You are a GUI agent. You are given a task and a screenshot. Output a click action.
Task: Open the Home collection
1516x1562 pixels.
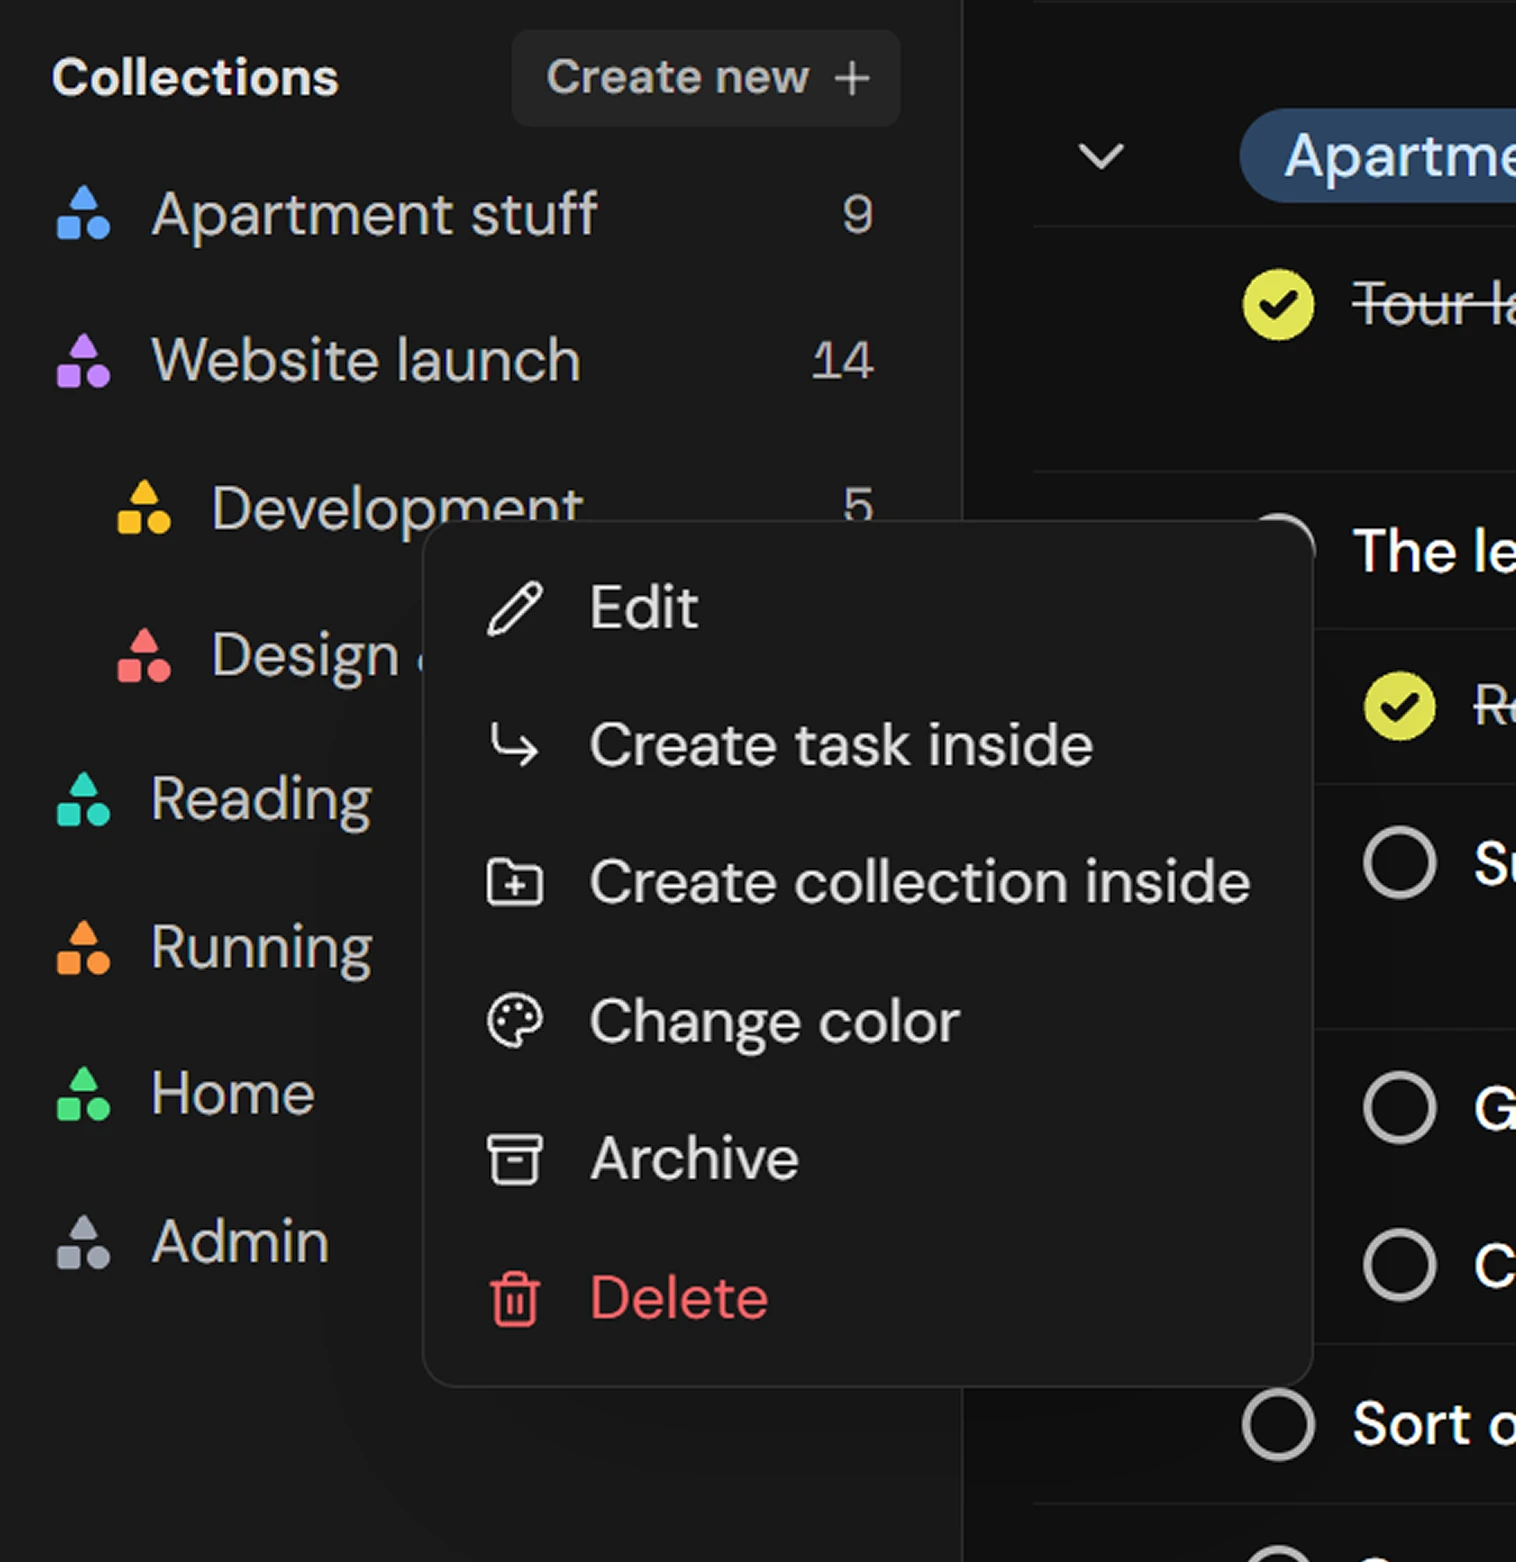(232, 1093)
